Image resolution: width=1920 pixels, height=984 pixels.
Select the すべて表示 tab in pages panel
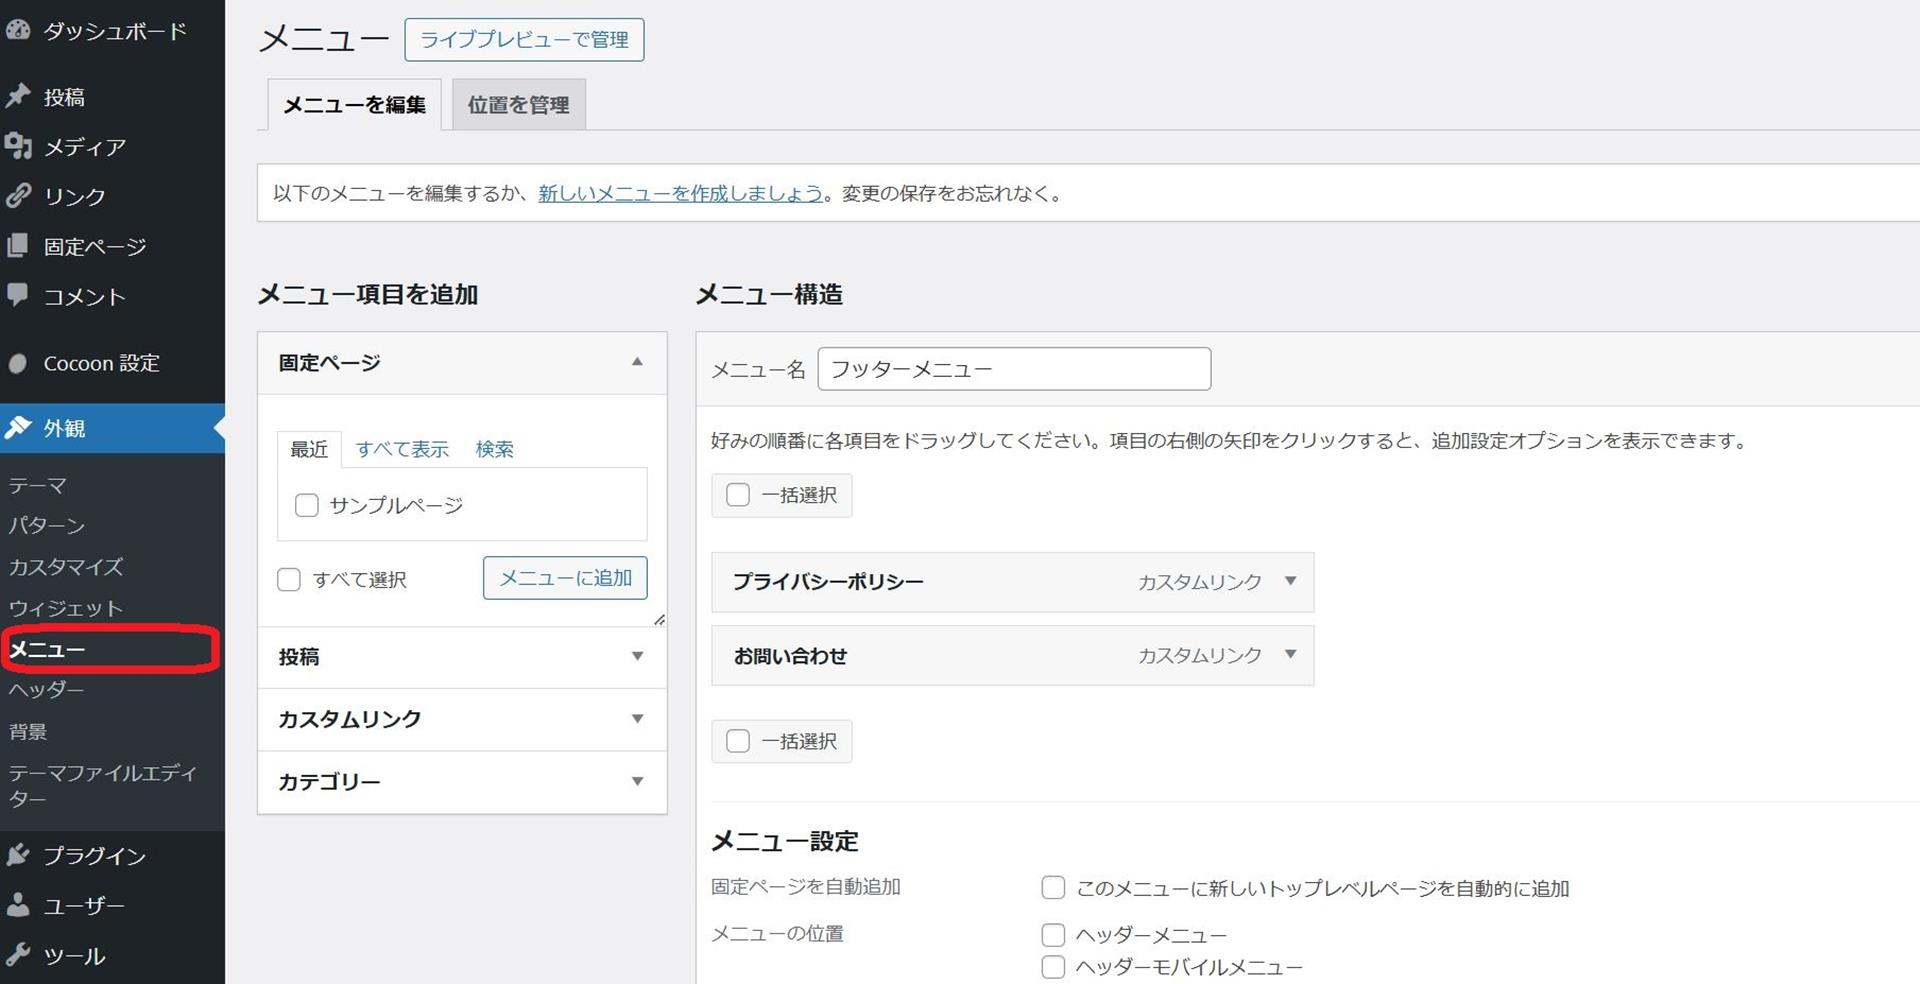(402, 449)
